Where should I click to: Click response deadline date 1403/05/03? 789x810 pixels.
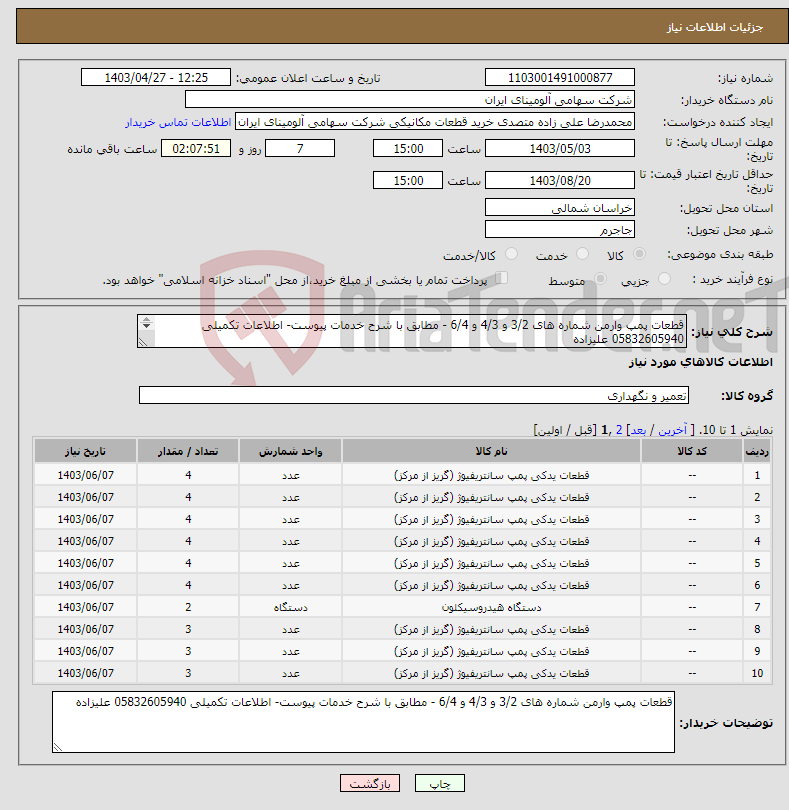click(560, 148)
